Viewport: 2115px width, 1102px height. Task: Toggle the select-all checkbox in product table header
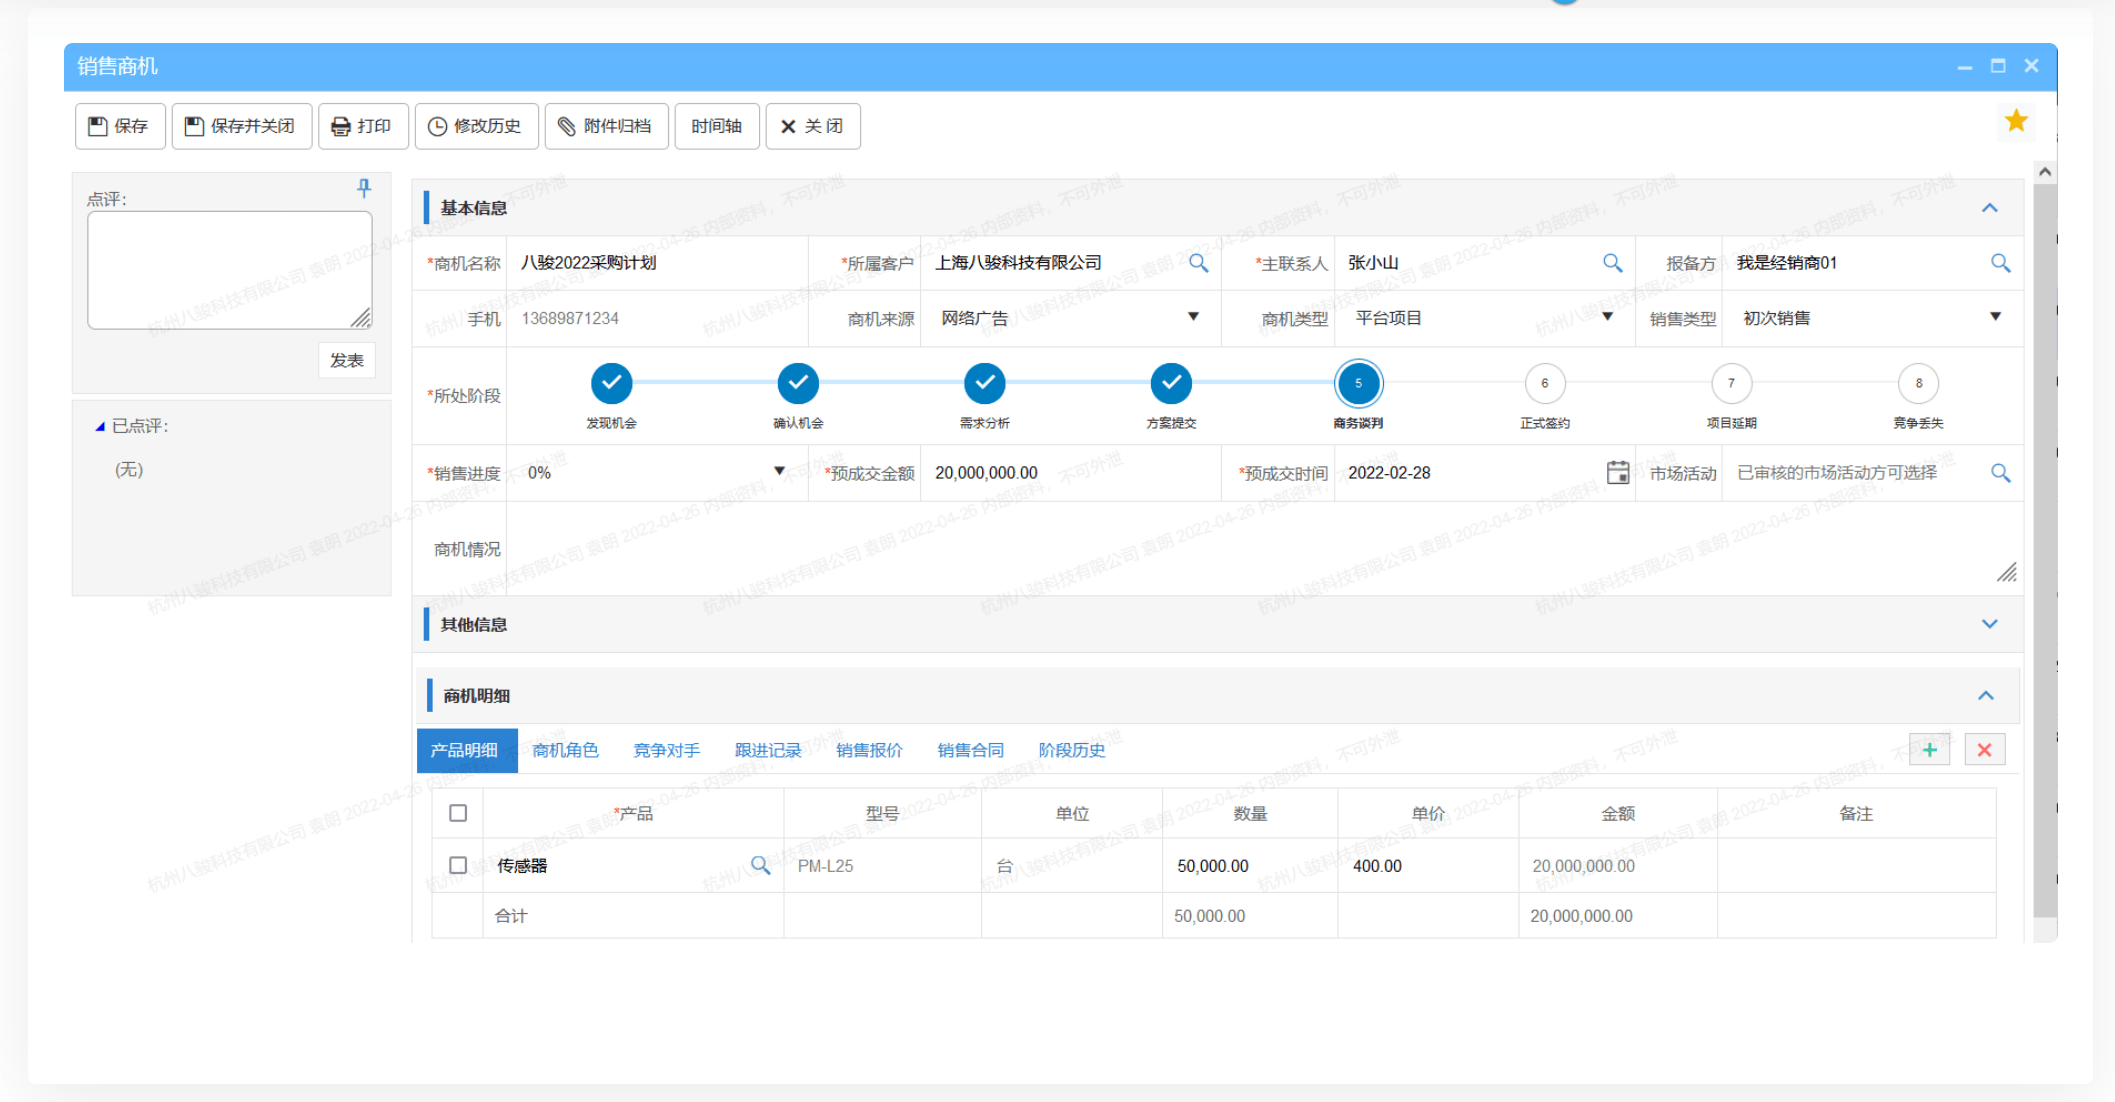click(457, 813)
